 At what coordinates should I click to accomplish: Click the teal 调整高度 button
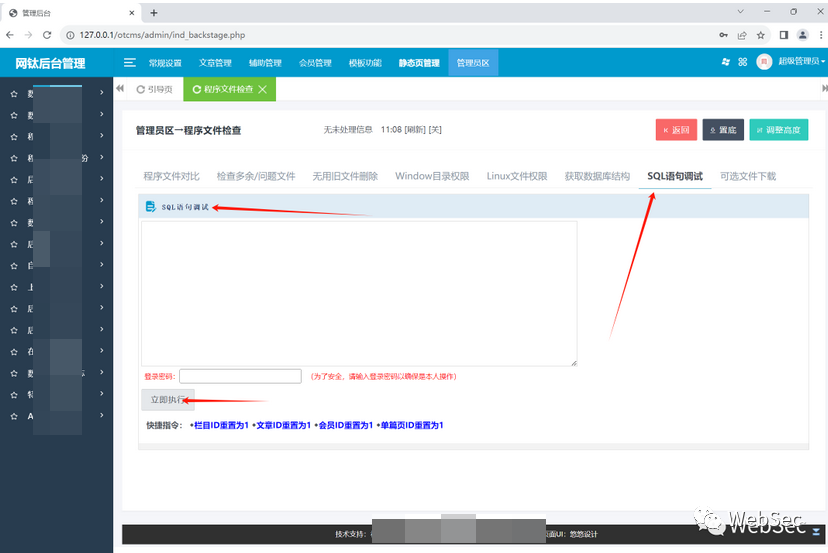(x=779, y=130)
